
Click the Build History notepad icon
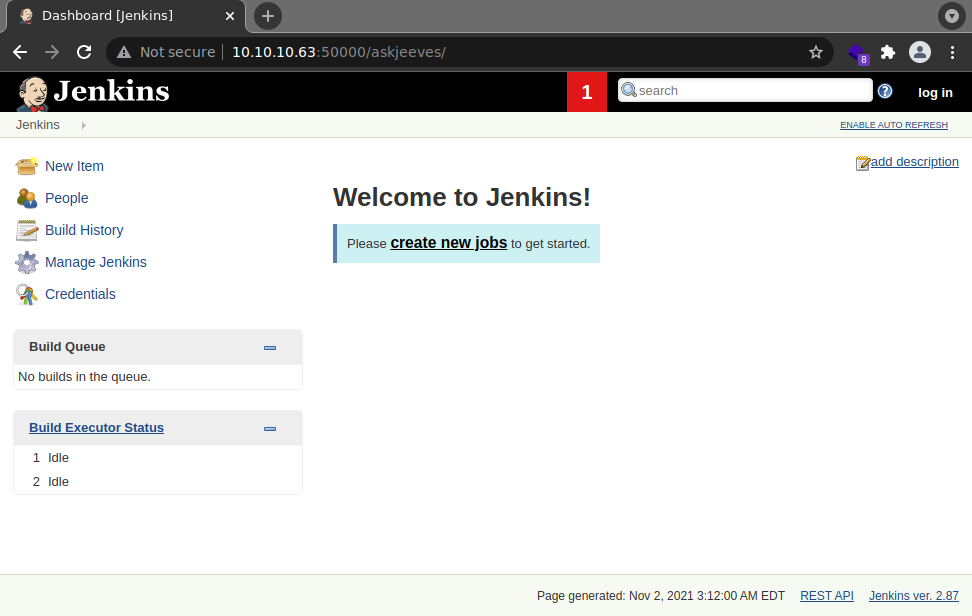pyautogui.click(x=27, y=230)
